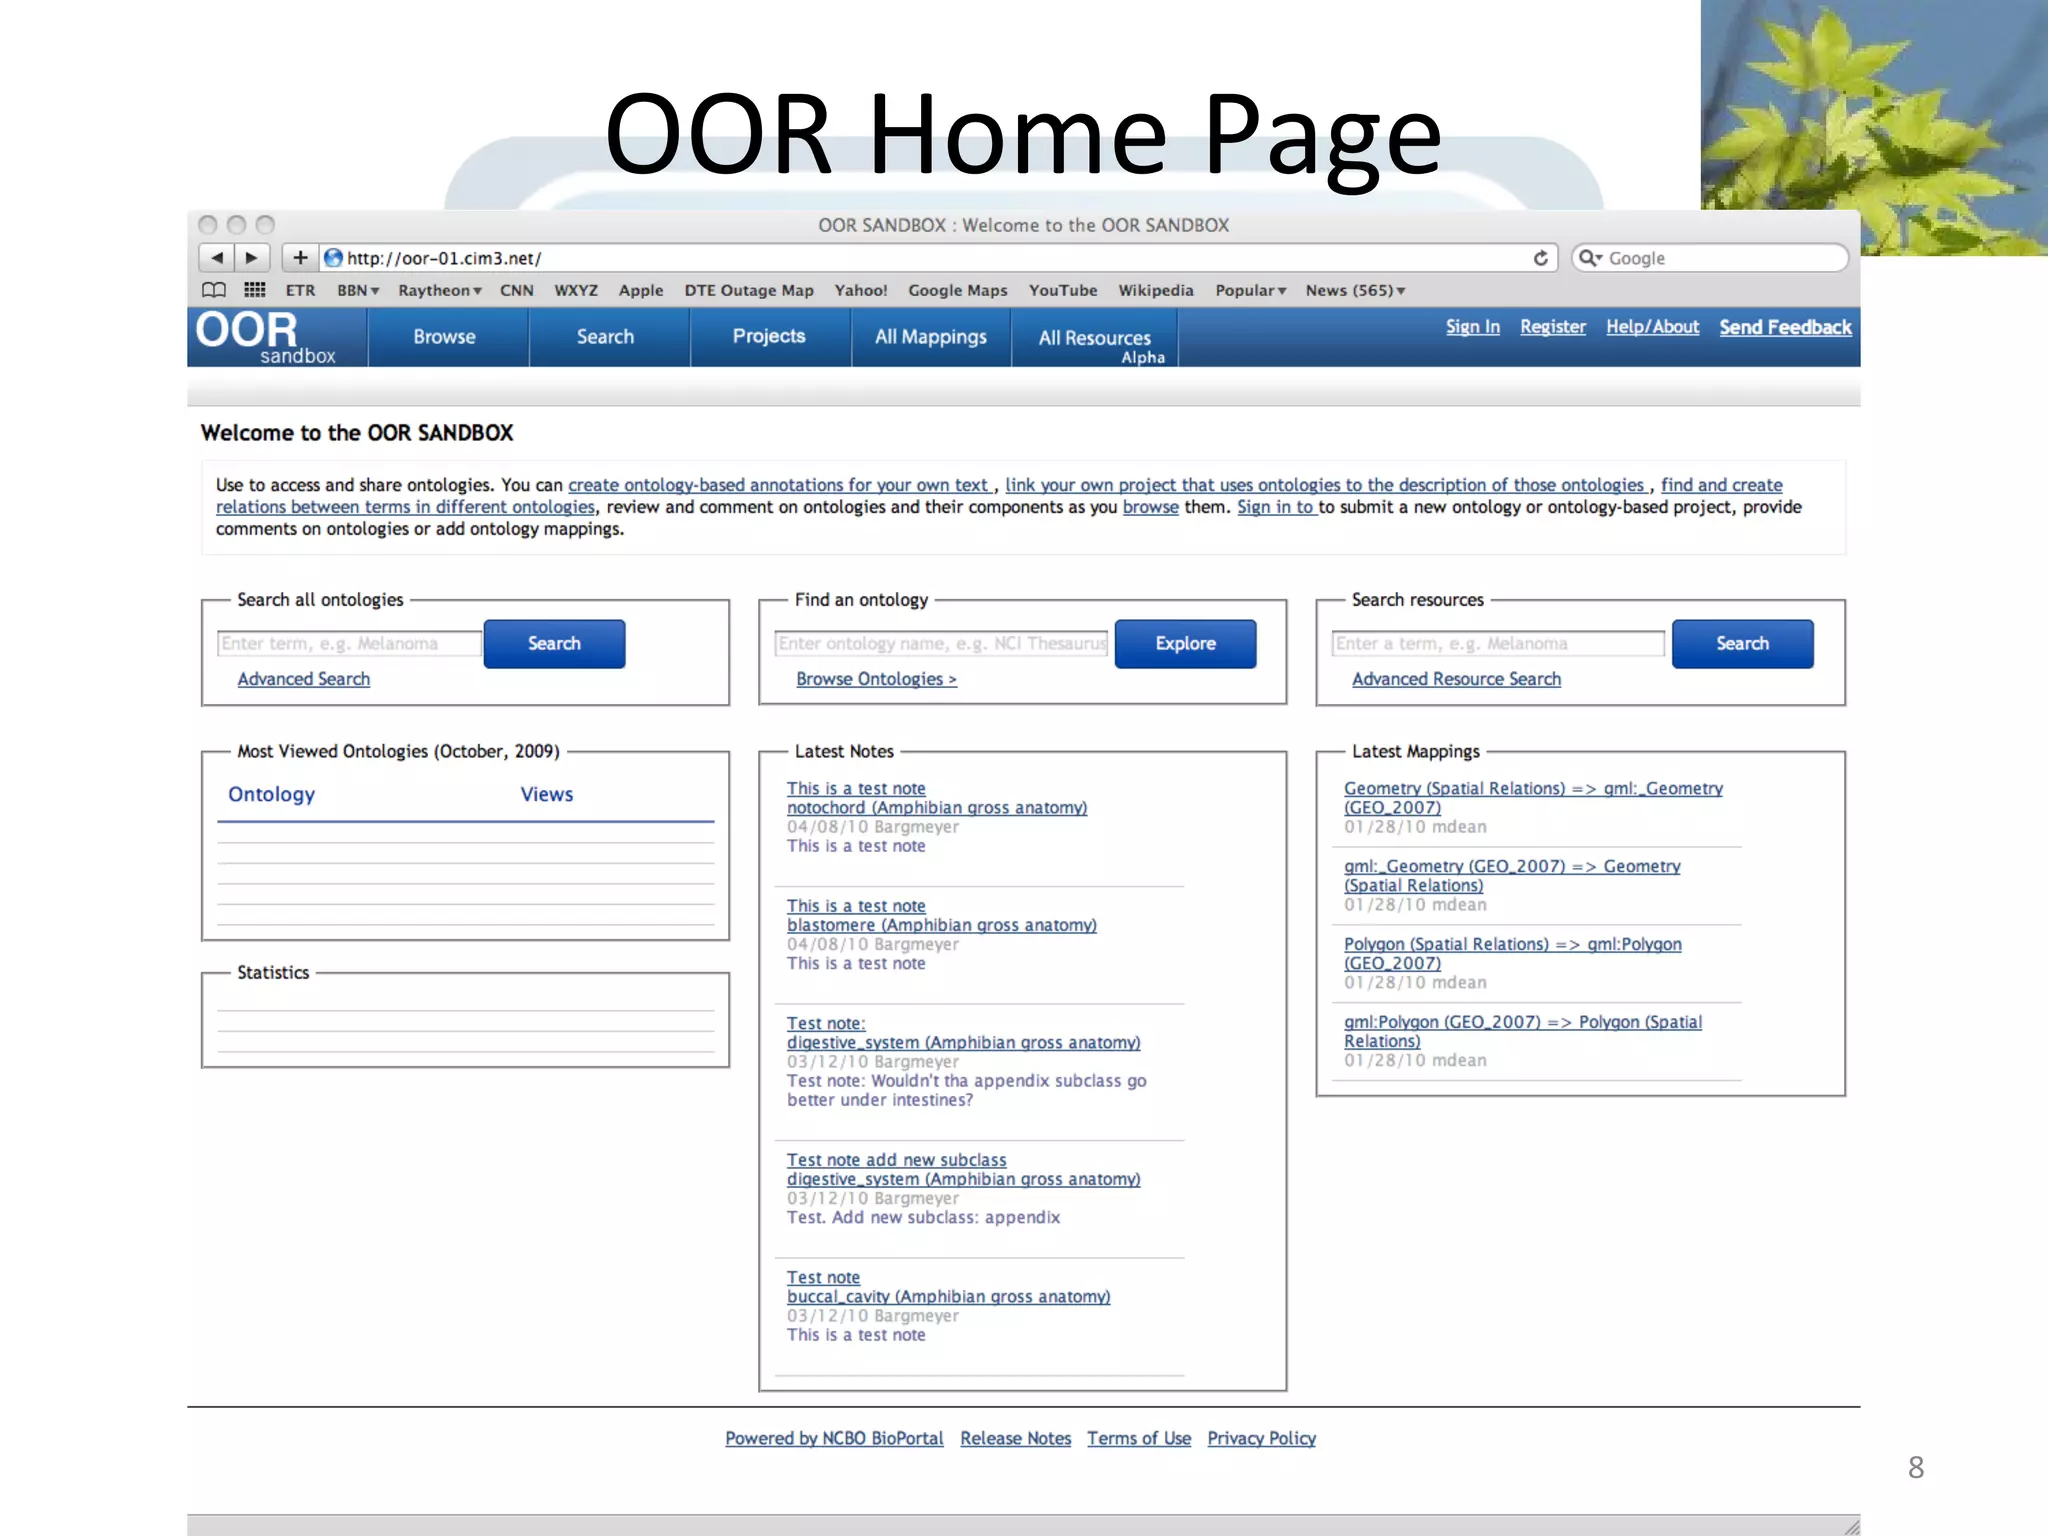This screenshot has height=1536, width=2048.
Task: Open the notochord (Amphibian gross anatomy) note link
Action: pos(937,808)
